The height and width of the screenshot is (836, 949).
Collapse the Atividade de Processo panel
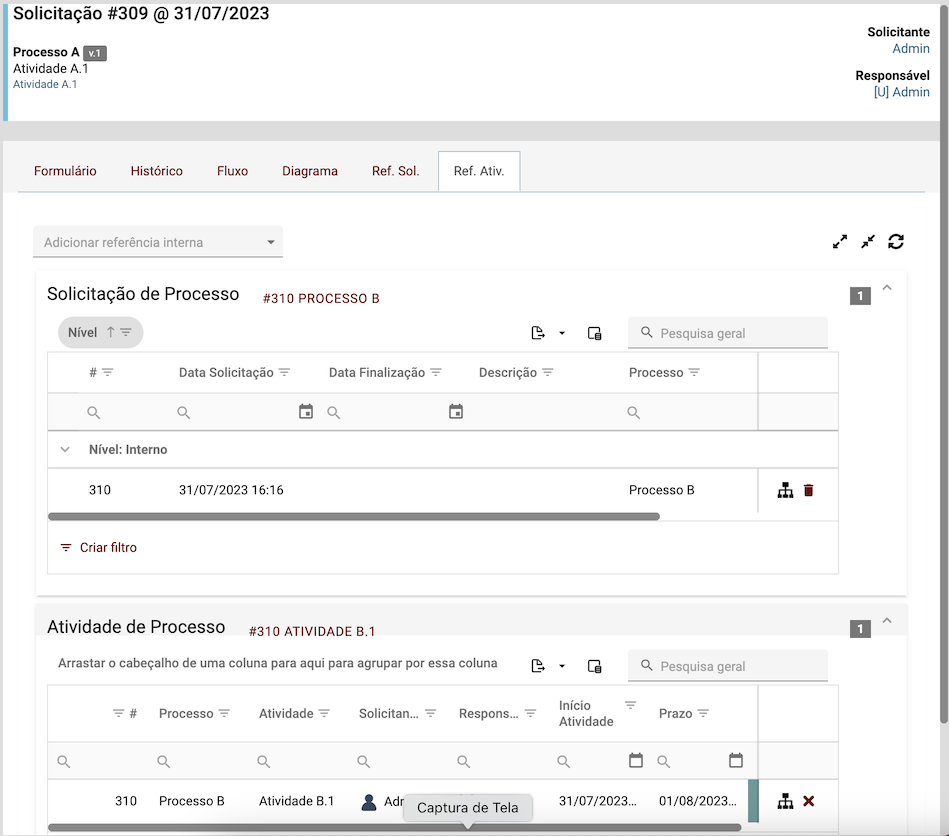point(887,622)
